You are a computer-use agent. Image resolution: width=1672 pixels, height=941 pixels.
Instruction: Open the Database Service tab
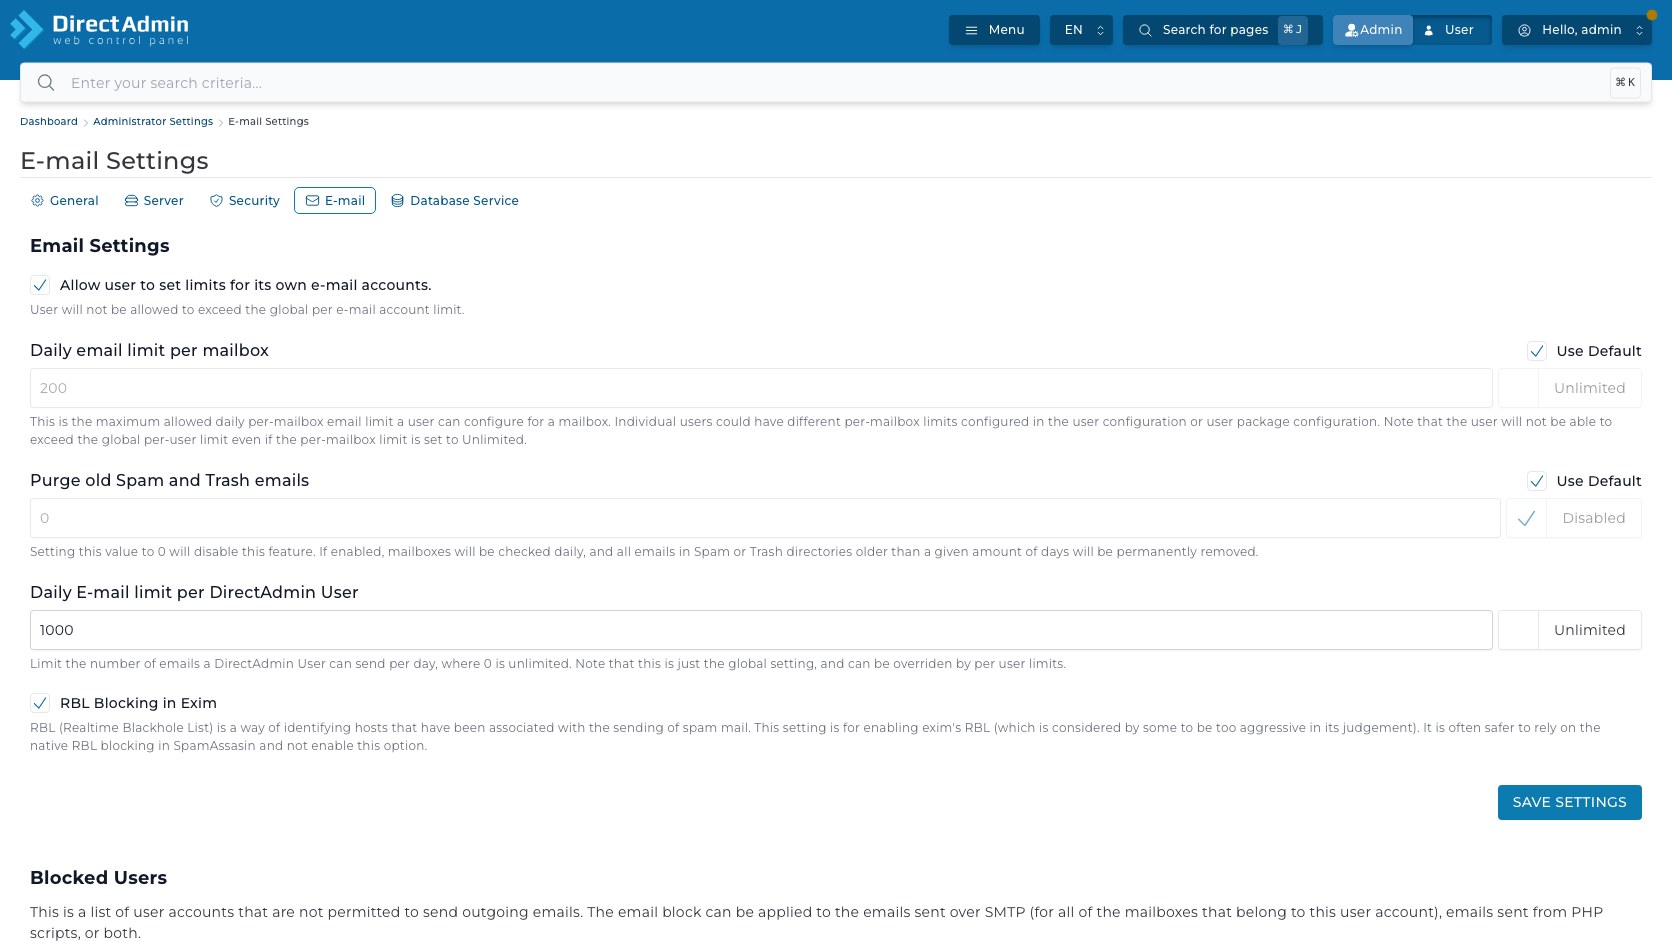tap(455, 201)
